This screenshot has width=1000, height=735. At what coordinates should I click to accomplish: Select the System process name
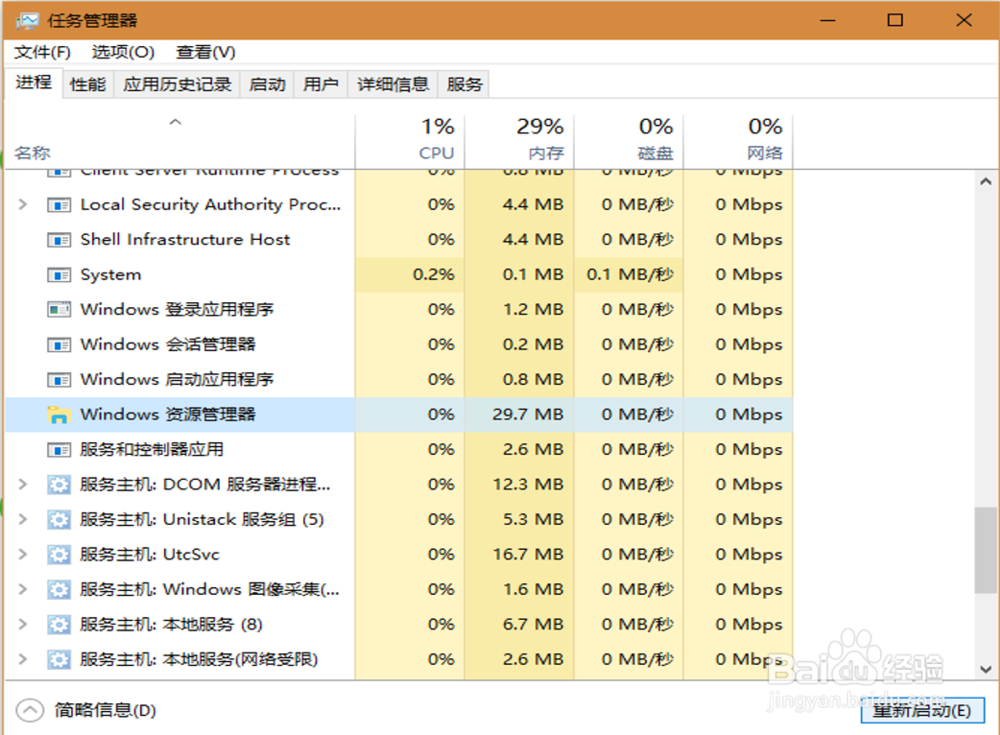tap(111, 275)
